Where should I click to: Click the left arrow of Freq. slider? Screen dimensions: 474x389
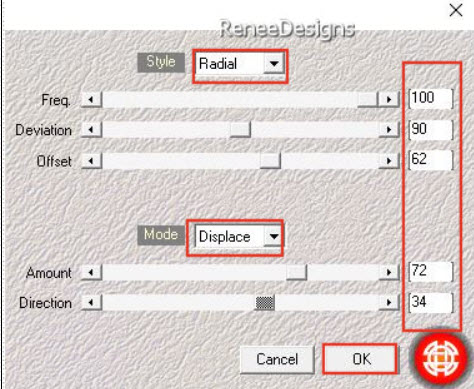(91, 99)
